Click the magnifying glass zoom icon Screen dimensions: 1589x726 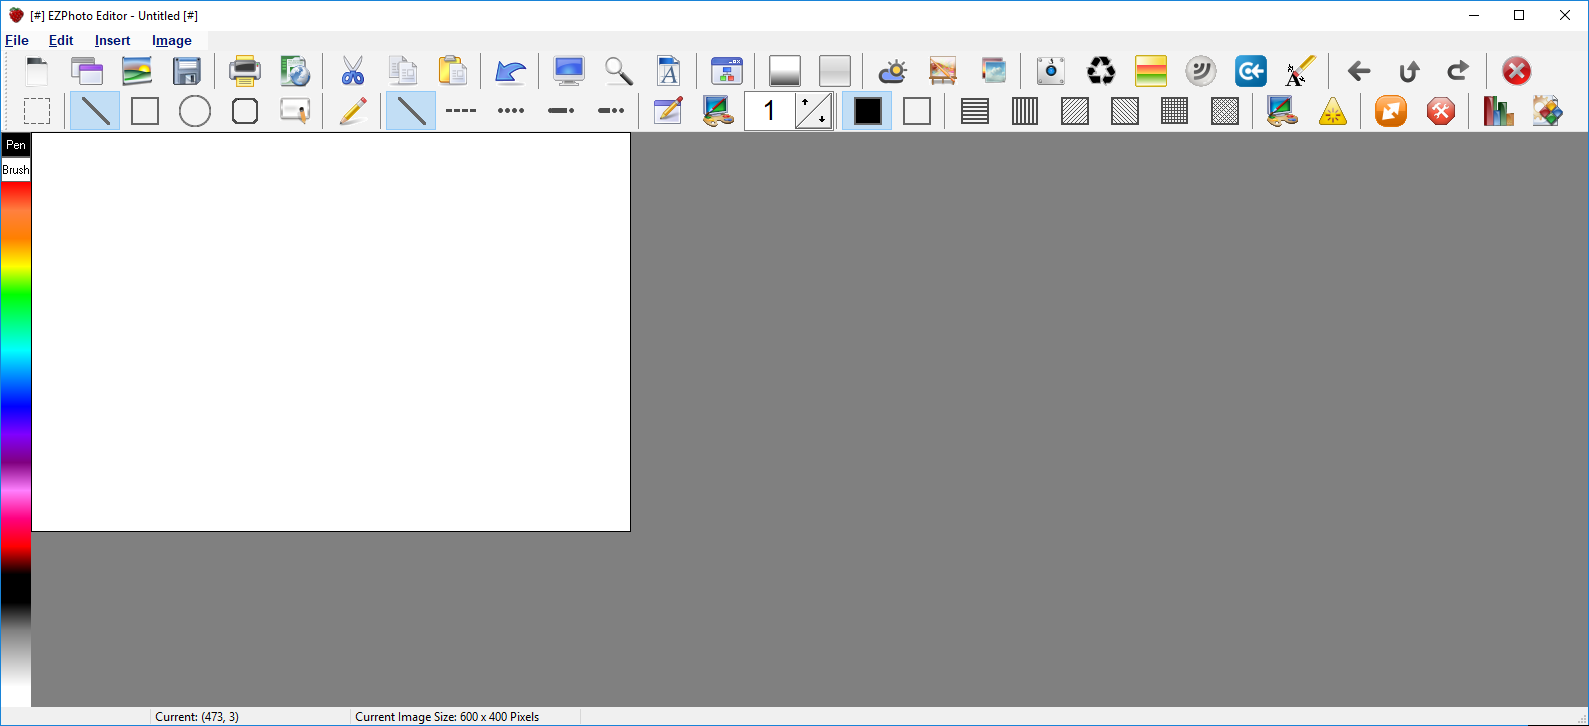pos(619,71)
